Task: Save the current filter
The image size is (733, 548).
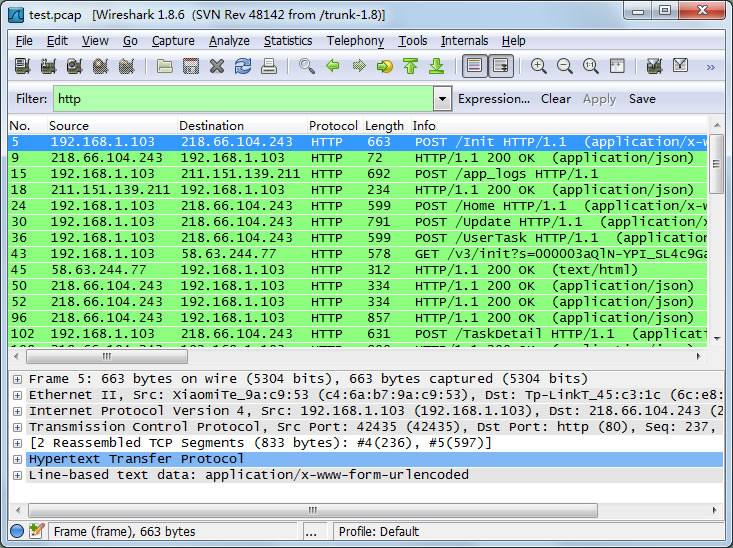Action: (642, 99)
